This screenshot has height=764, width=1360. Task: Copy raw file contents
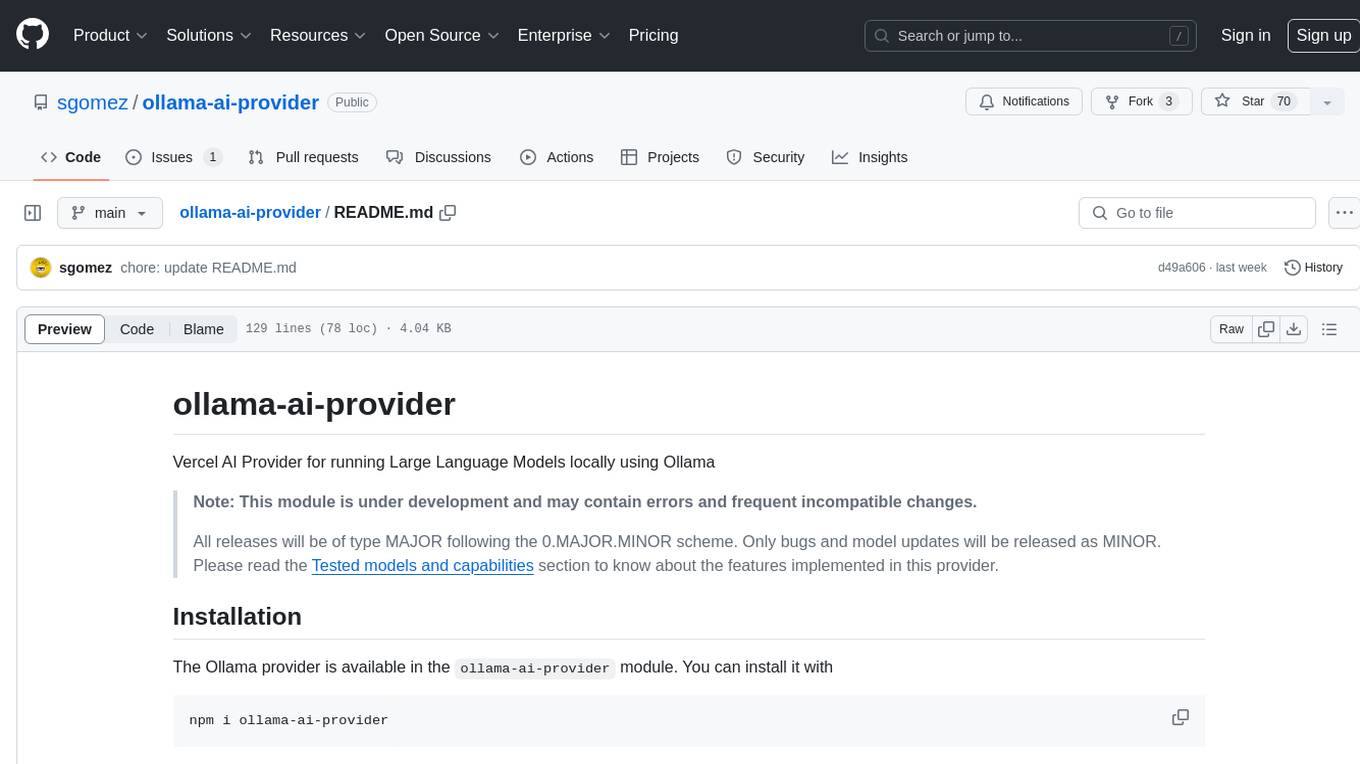tap(1266, 329)
